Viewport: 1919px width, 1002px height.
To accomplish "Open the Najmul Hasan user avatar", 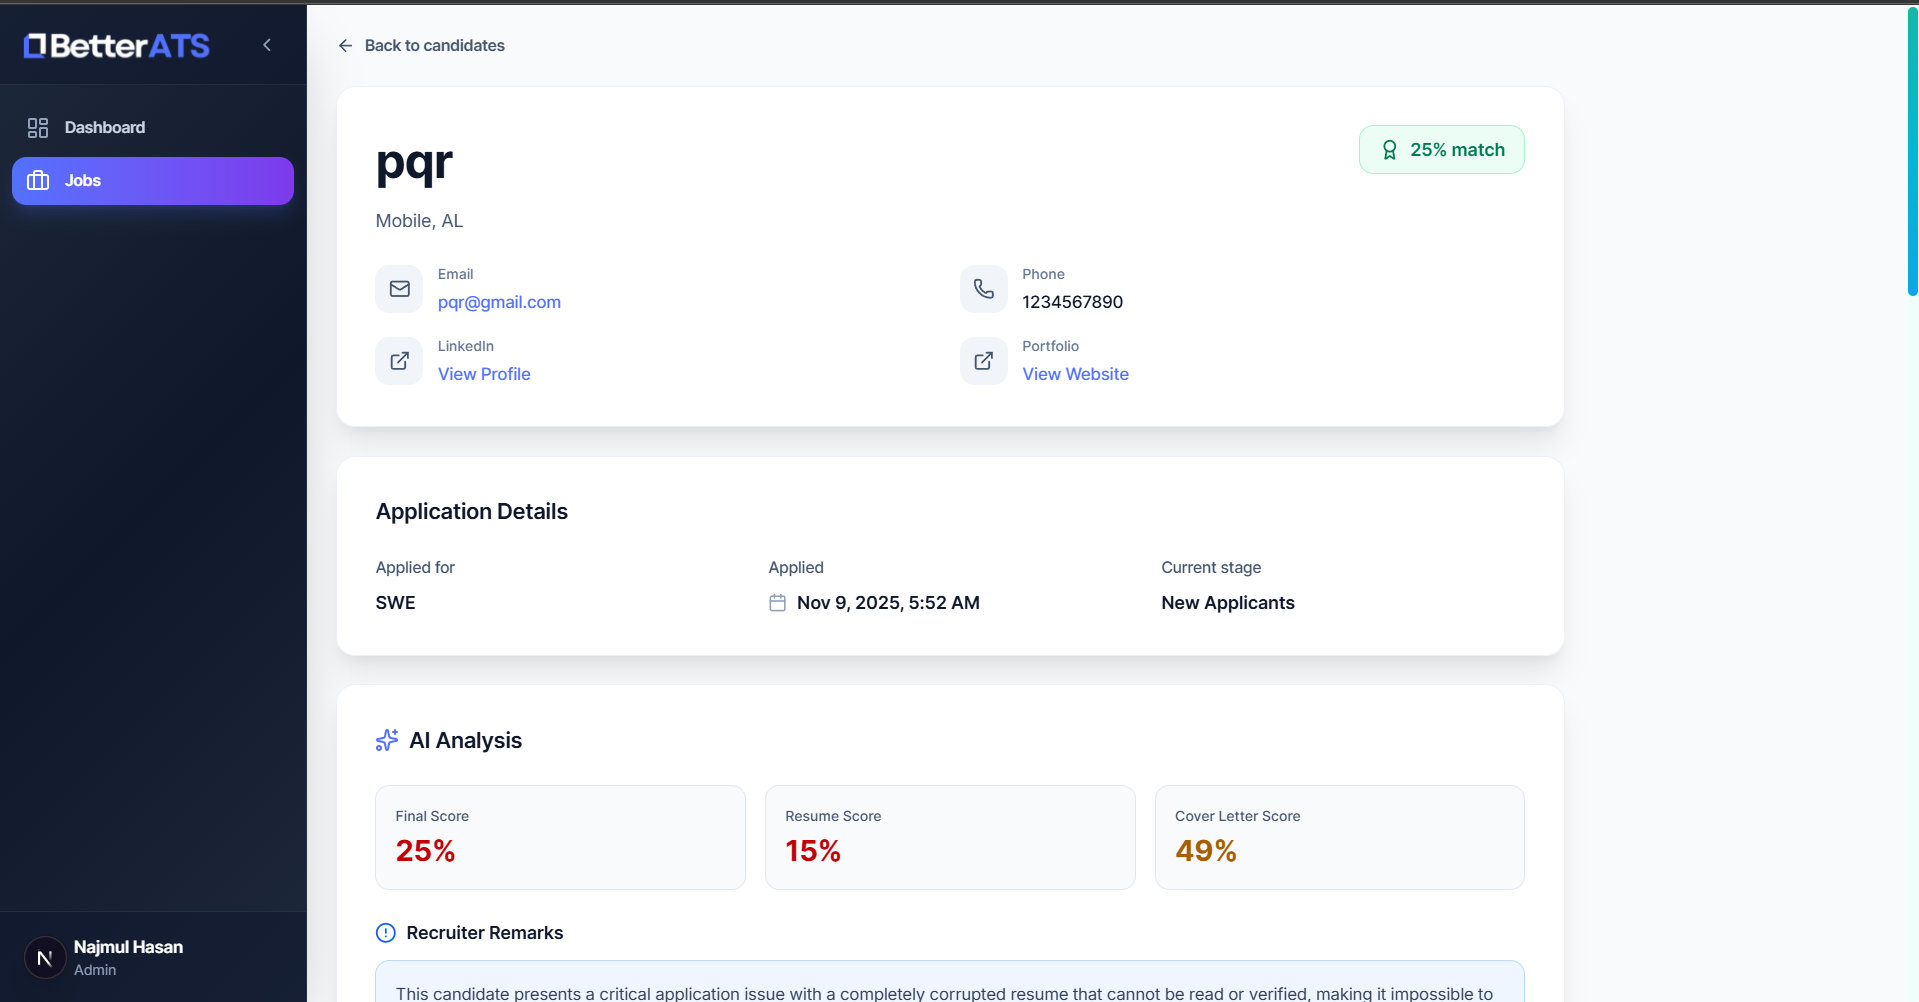I will (45, 958).
